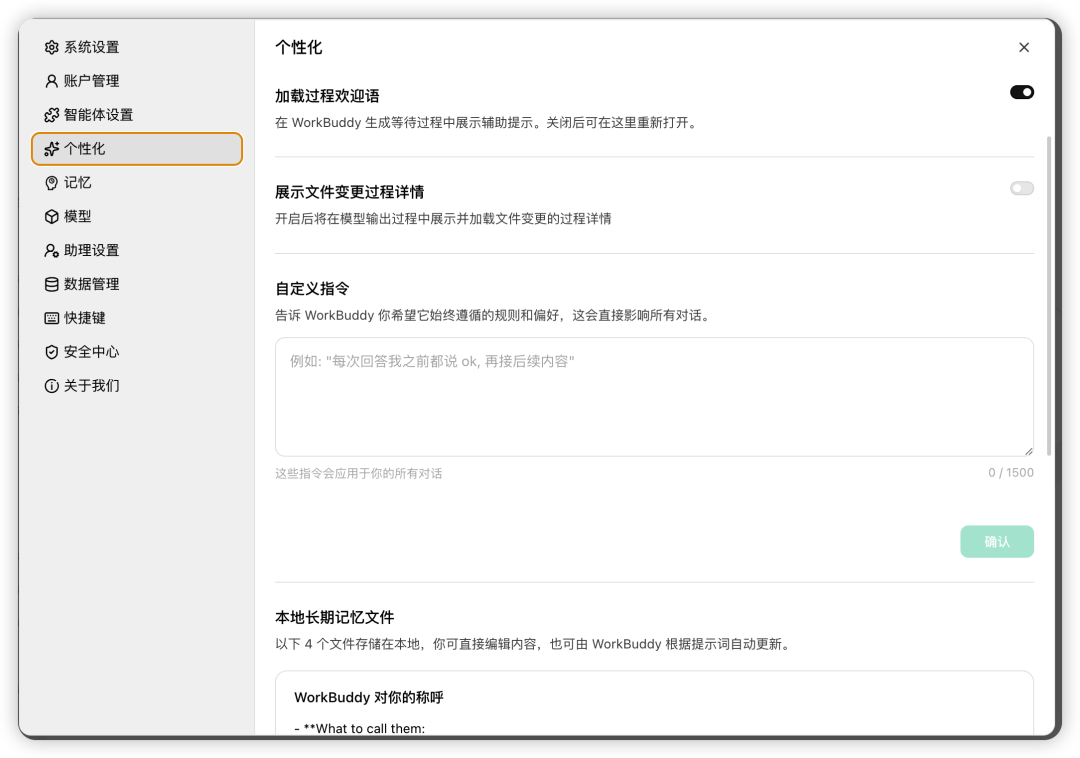Click the info icon beside 关于我们

(51, 386)
